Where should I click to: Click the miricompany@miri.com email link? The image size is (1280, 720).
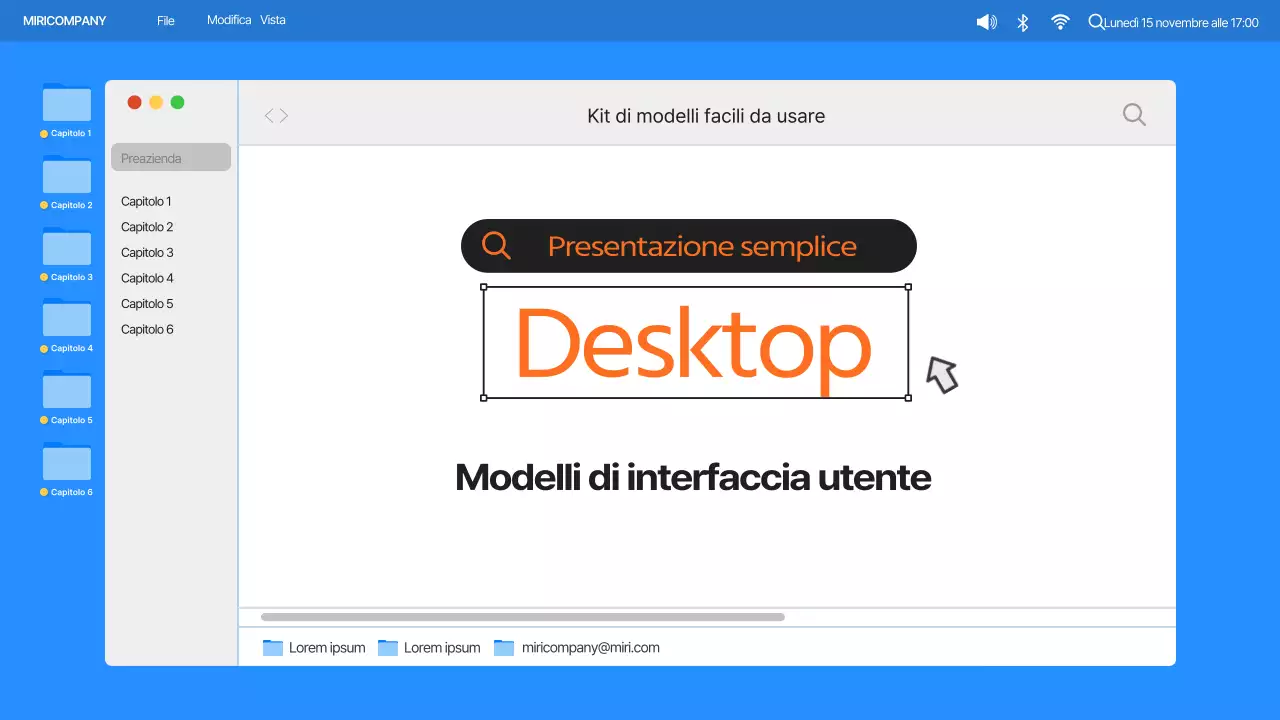coord(590,647)
